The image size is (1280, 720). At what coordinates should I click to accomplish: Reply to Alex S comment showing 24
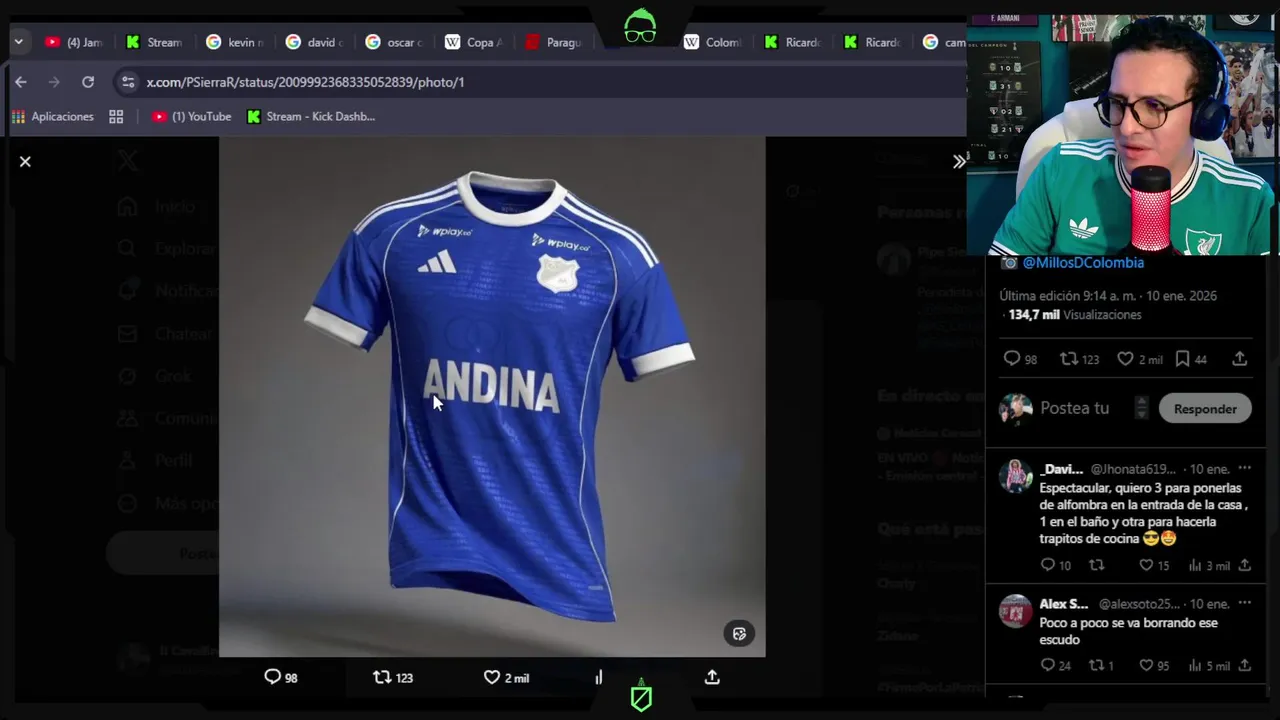[1055, 665]
